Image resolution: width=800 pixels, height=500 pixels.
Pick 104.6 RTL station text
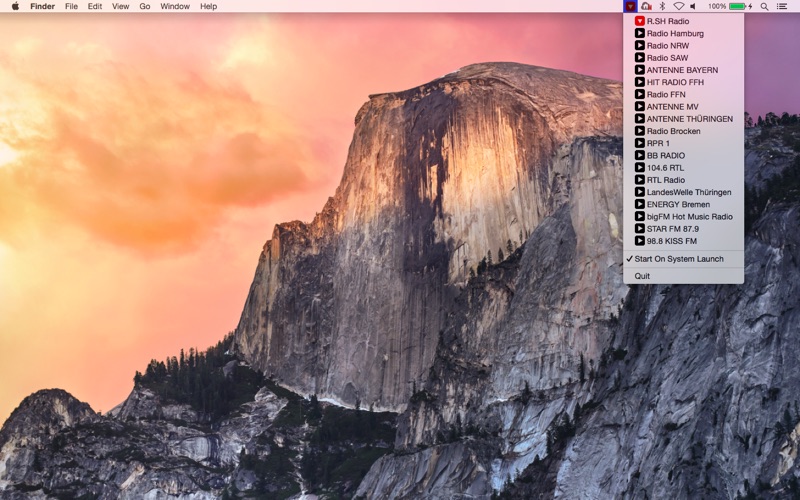(x=665, y=168)
